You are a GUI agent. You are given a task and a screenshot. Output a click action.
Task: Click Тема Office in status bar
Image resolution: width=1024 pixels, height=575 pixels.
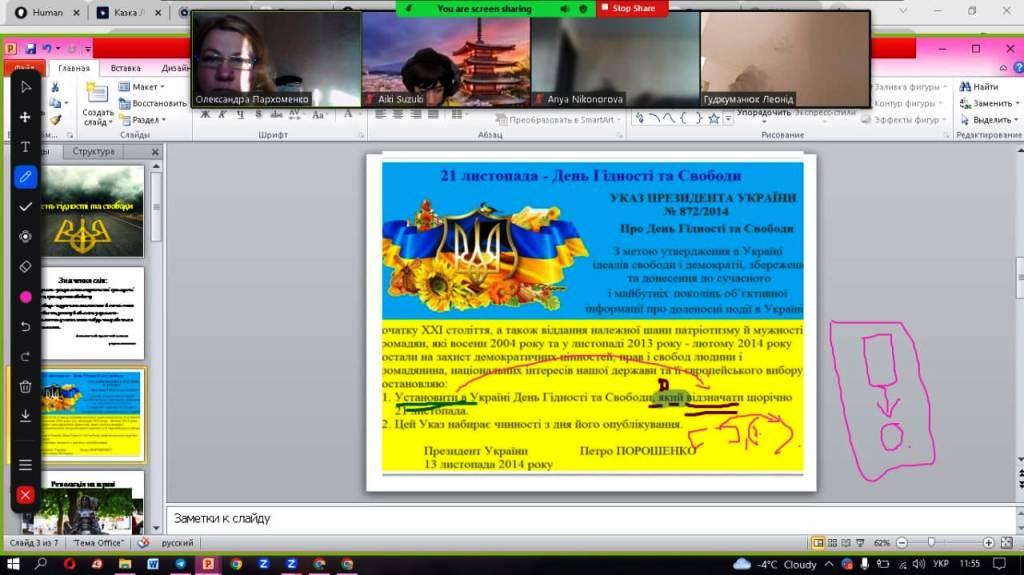[x=98, y=543]
